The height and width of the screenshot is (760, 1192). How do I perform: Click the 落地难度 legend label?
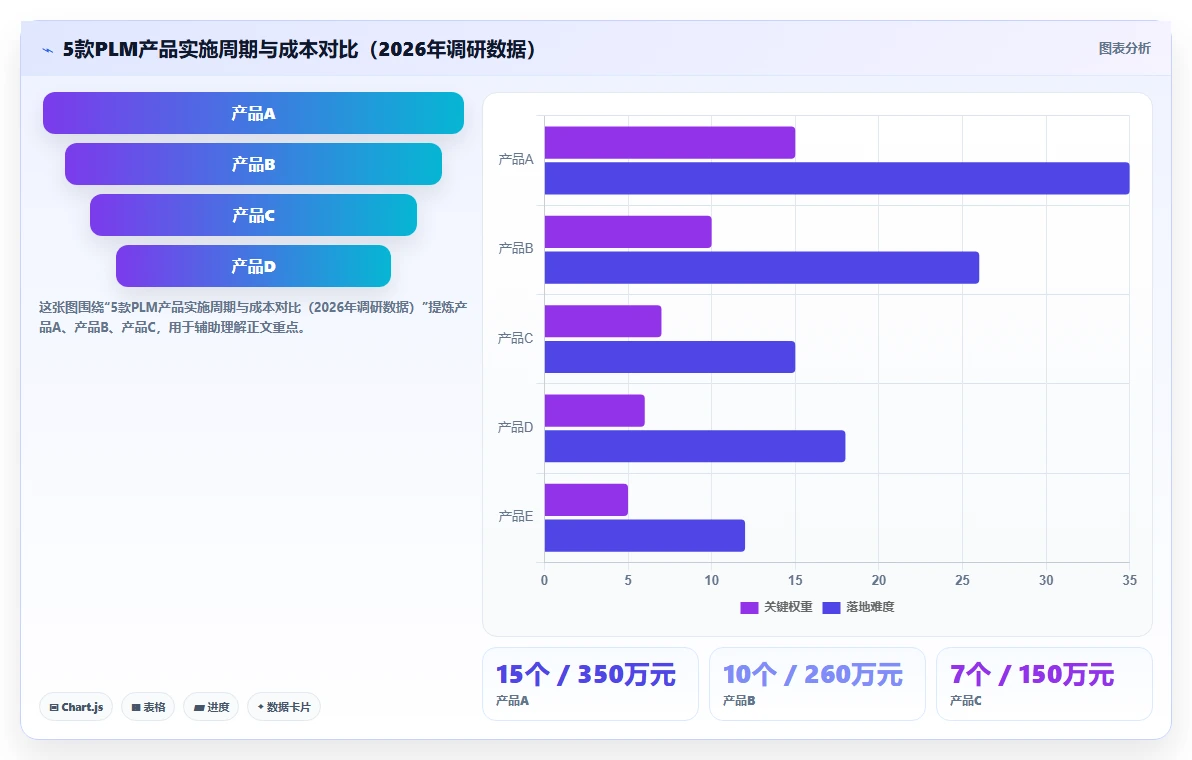870,607
